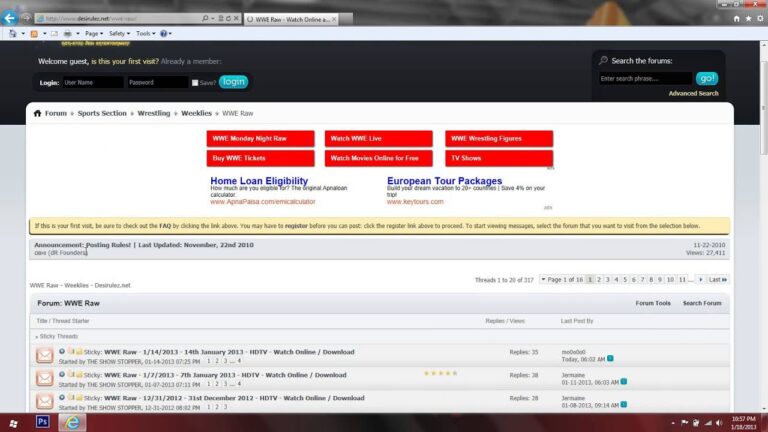Screen dimensions: 768x432
Task: Open European Tour Packages ad link
Action: click(444, 181)
